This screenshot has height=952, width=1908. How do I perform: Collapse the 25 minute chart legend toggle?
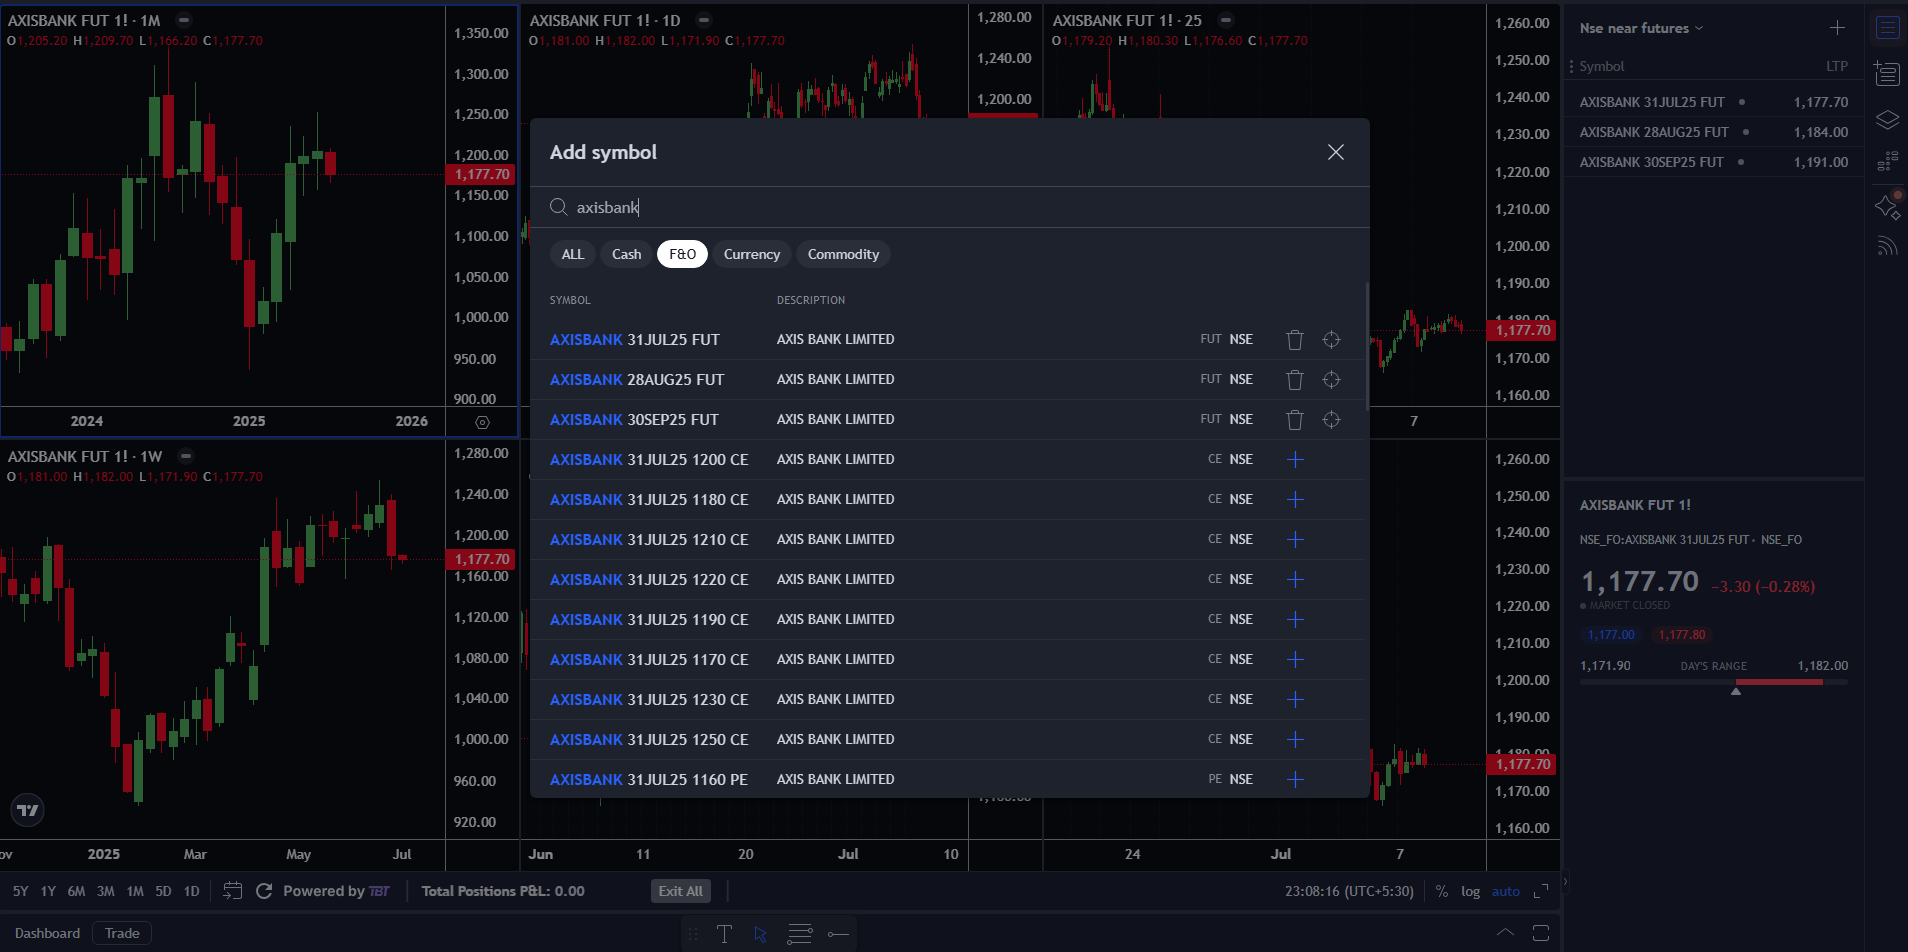pyautogui.click(x=1226, y=20)
